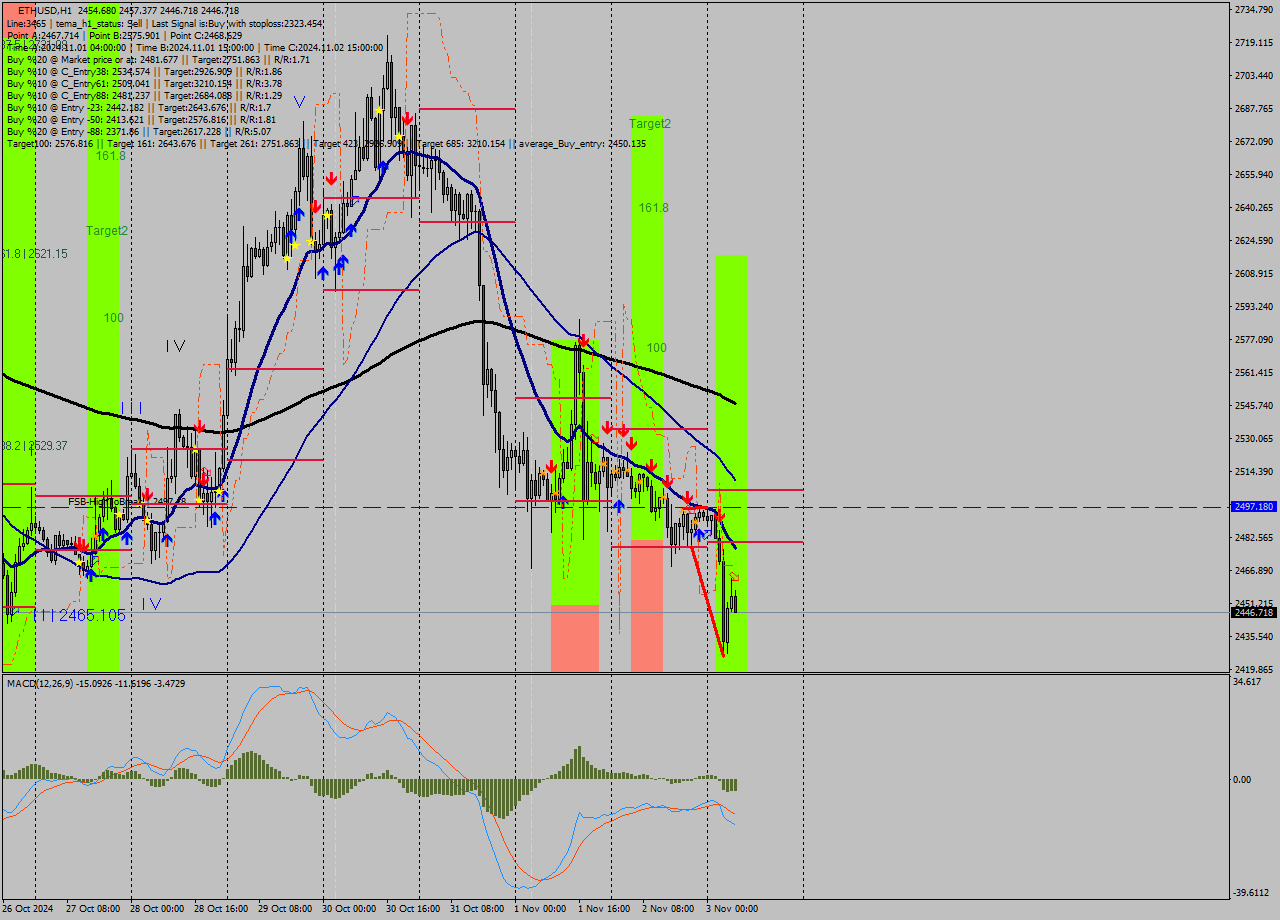Select the 'IV' wave label near 2465.105
Viewport: 1280px width, 920px height.
(150, 602)
